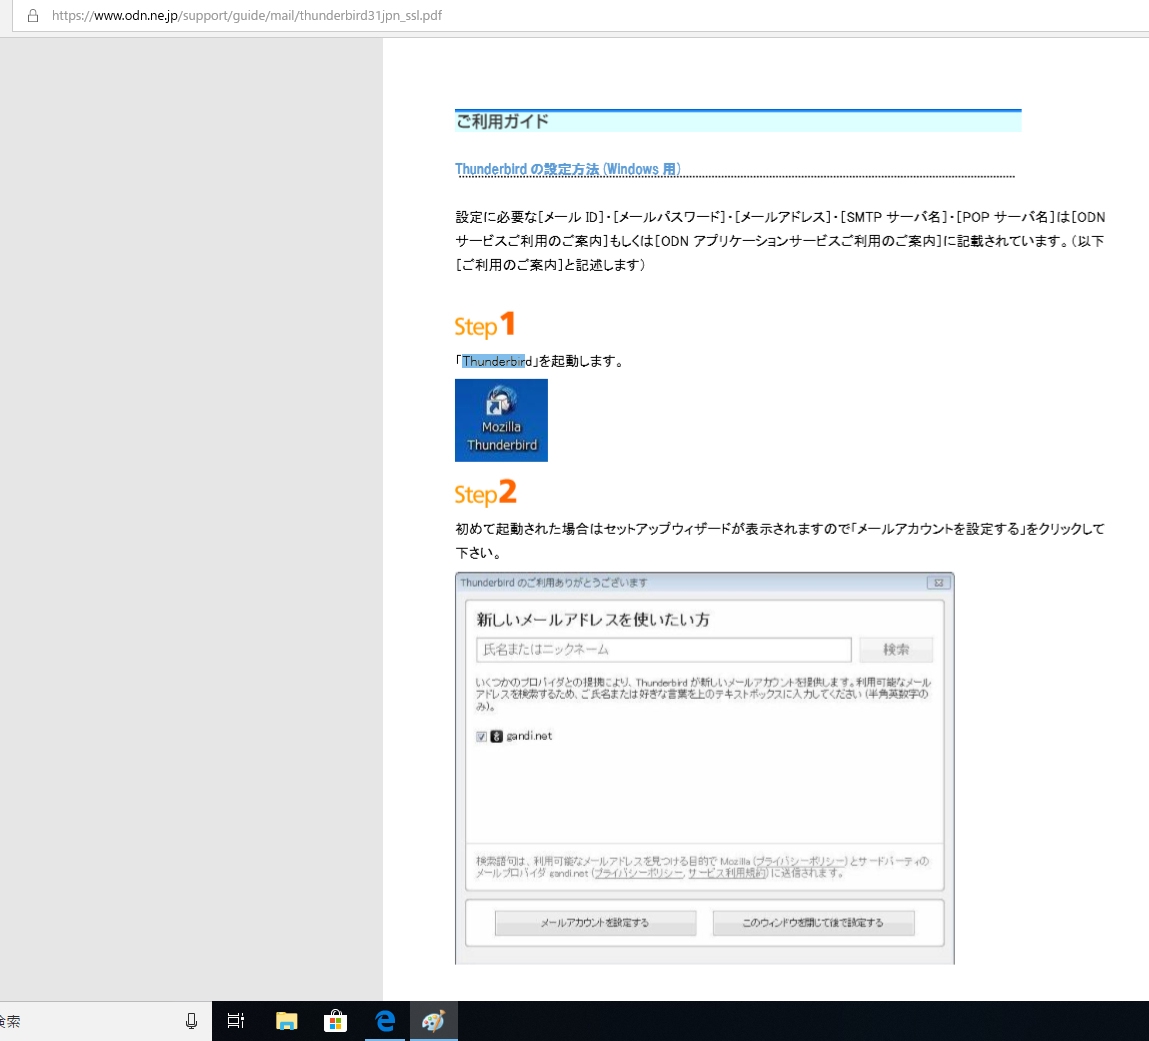Click the Edge browser taskbar icon
The image size is (1149, 1041).
pos(385,1020)
